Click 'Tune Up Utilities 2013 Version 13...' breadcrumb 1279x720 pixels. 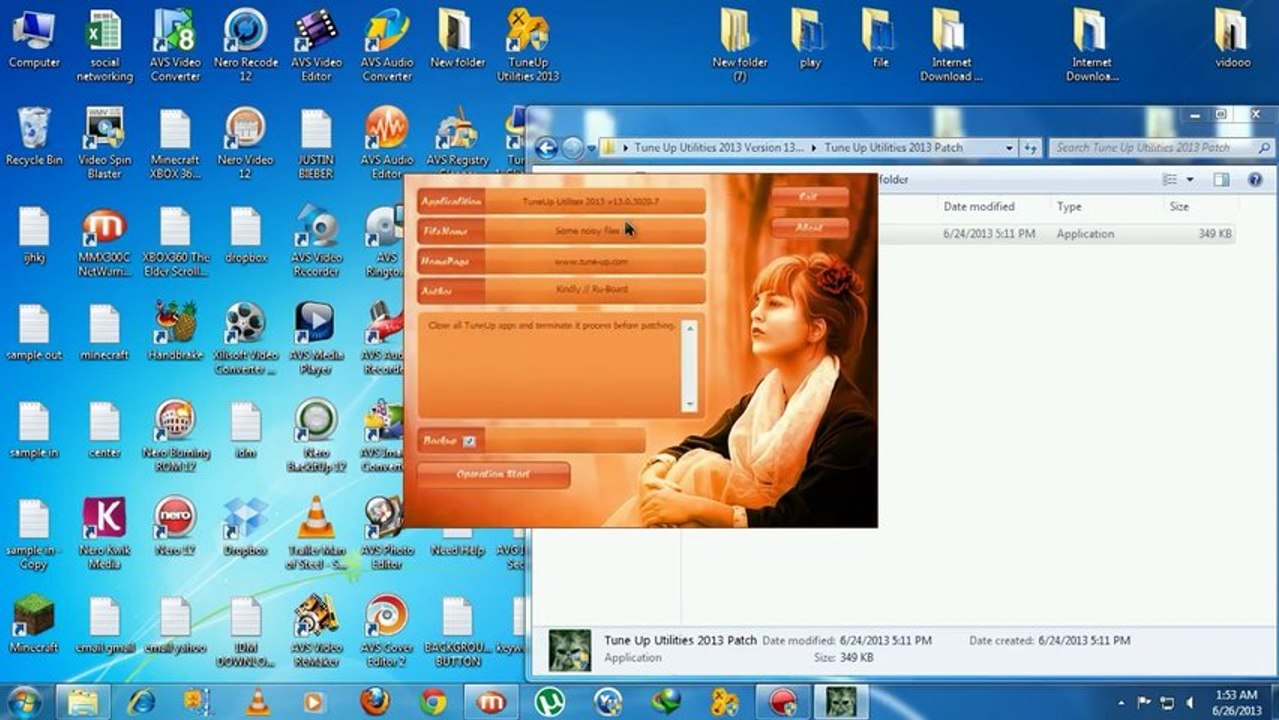pyautogui.click(x=719, y=148)
